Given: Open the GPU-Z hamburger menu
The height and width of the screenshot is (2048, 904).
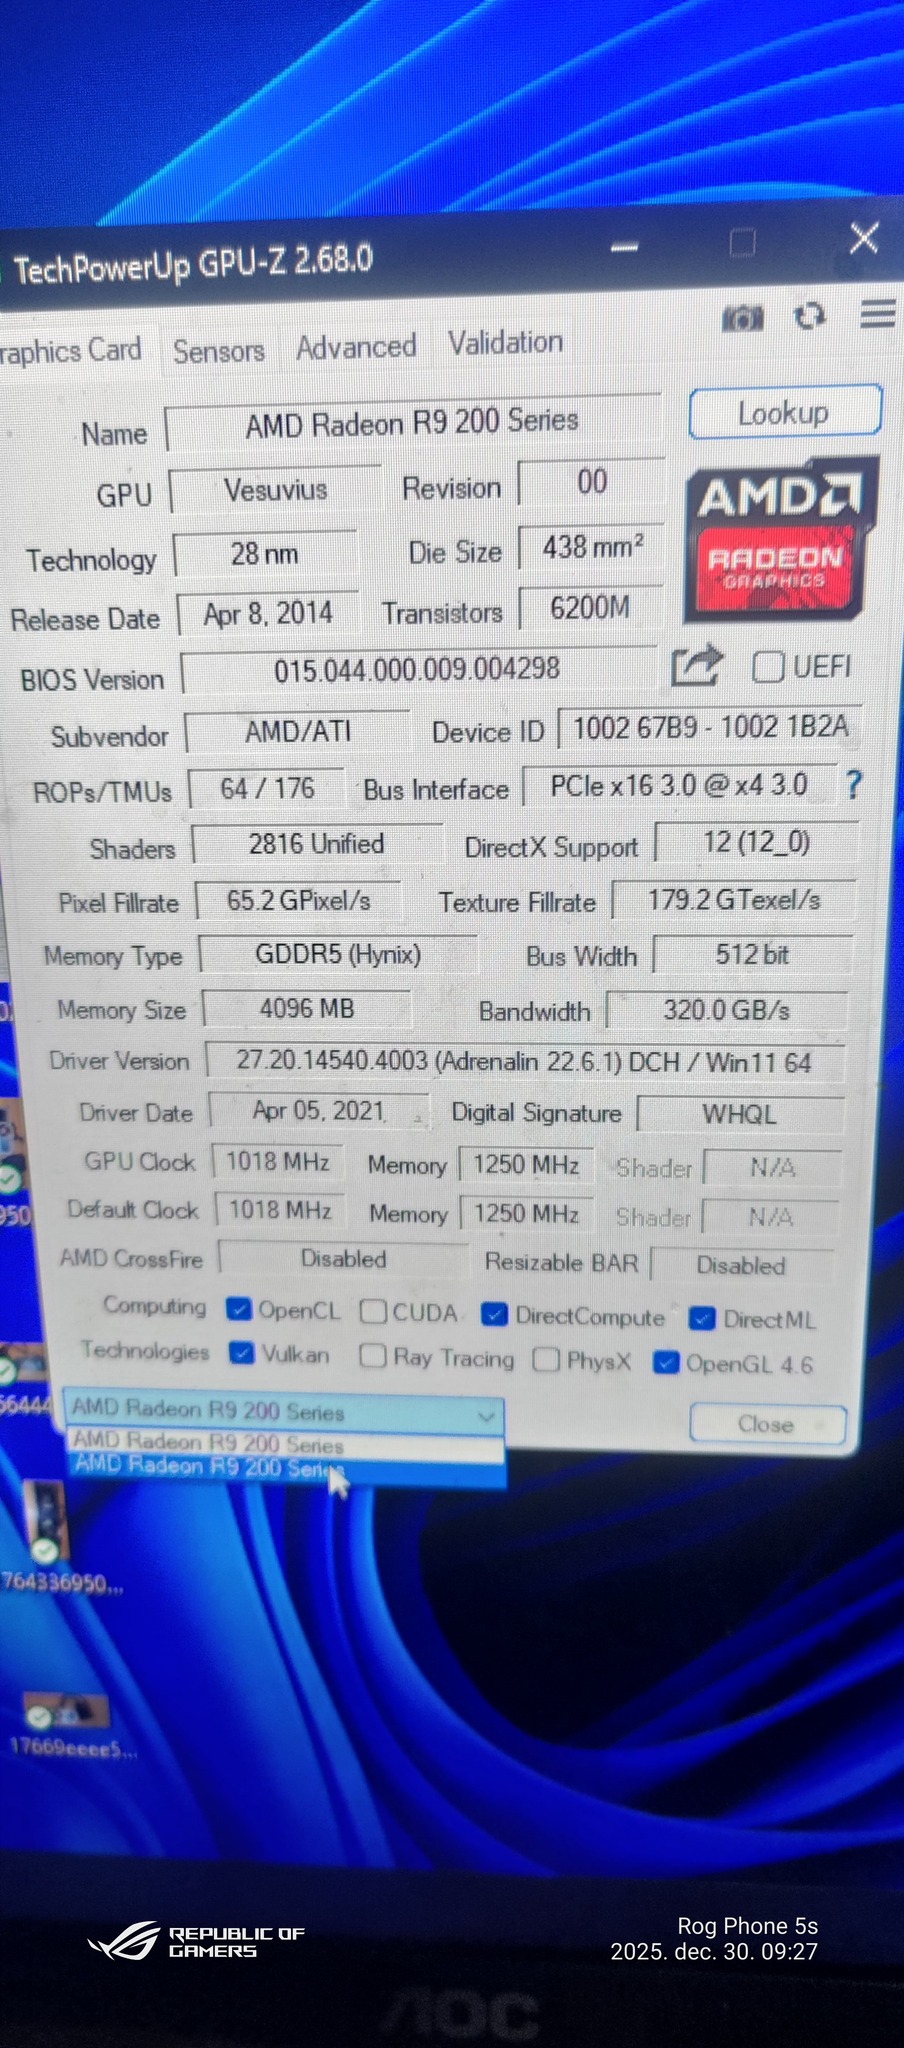Looking at the screenshot, I should 877,314.
